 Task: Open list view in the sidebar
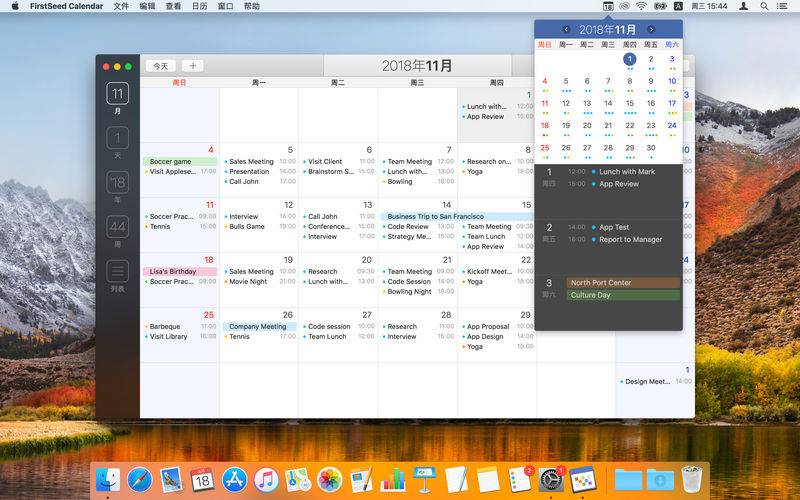118,275
